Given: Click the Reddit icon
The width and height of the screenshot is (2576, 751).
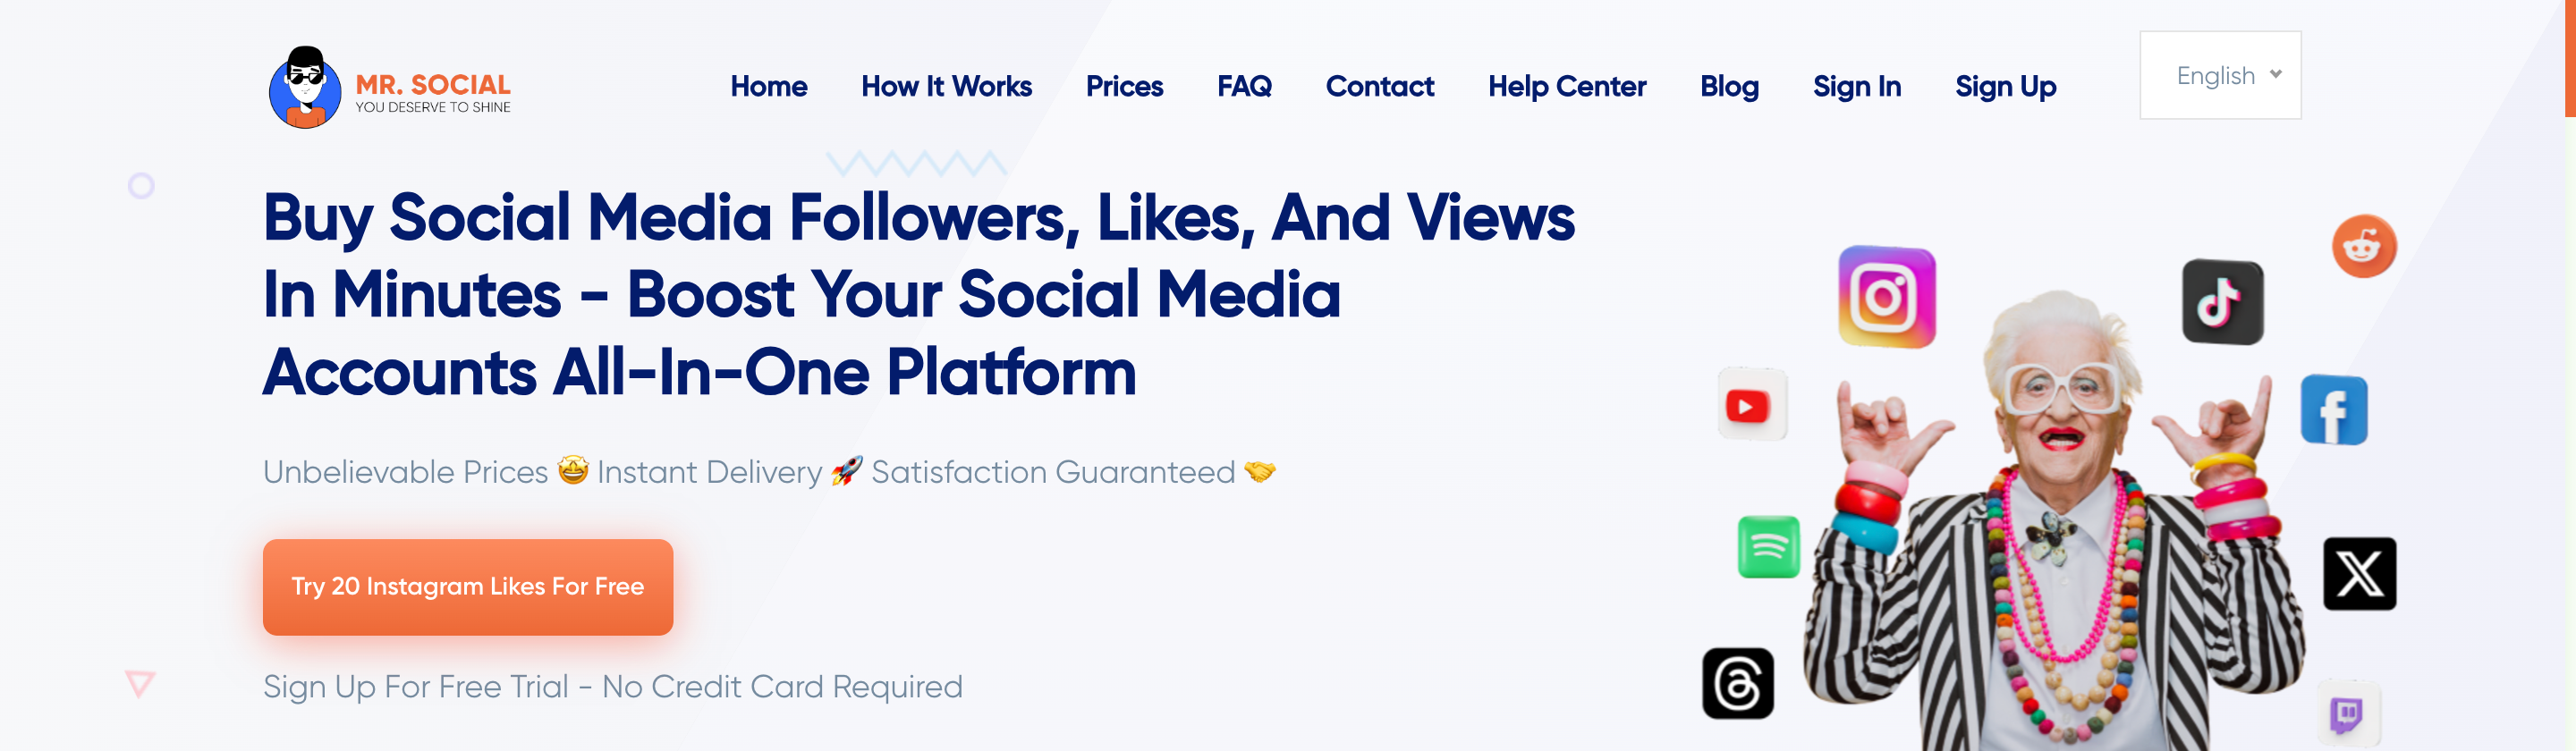Looking at the screenshot, I should (x=2363, y=243).
